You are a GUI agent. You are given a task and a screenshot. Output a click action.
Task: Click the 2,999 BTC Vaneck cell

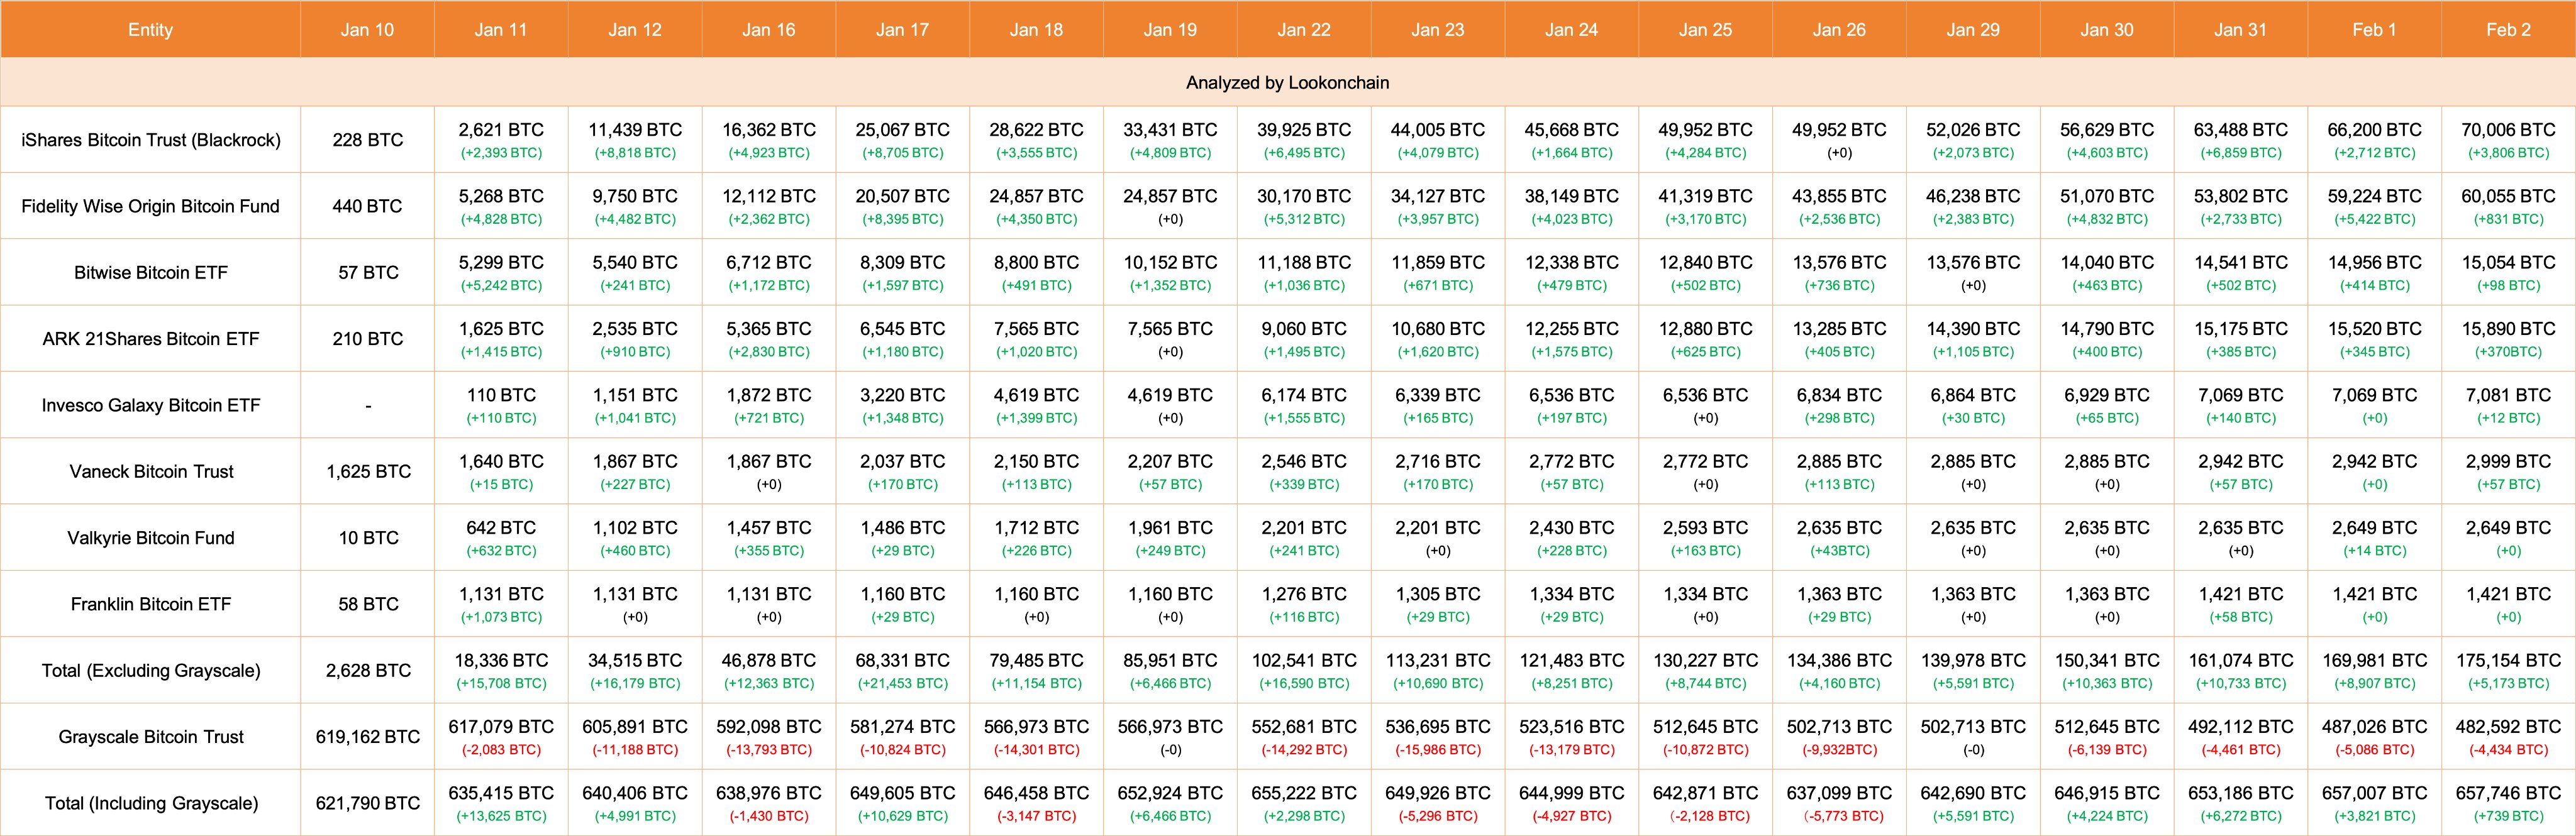tap(2508, 471)
